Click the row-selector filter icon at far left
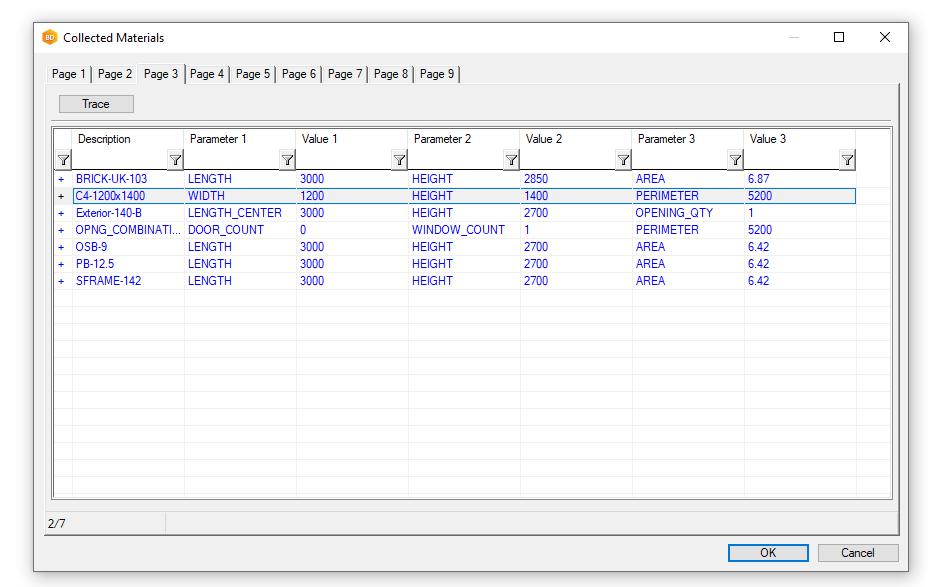The height and width of the screenshot is (587, 939). click(63, 160)
